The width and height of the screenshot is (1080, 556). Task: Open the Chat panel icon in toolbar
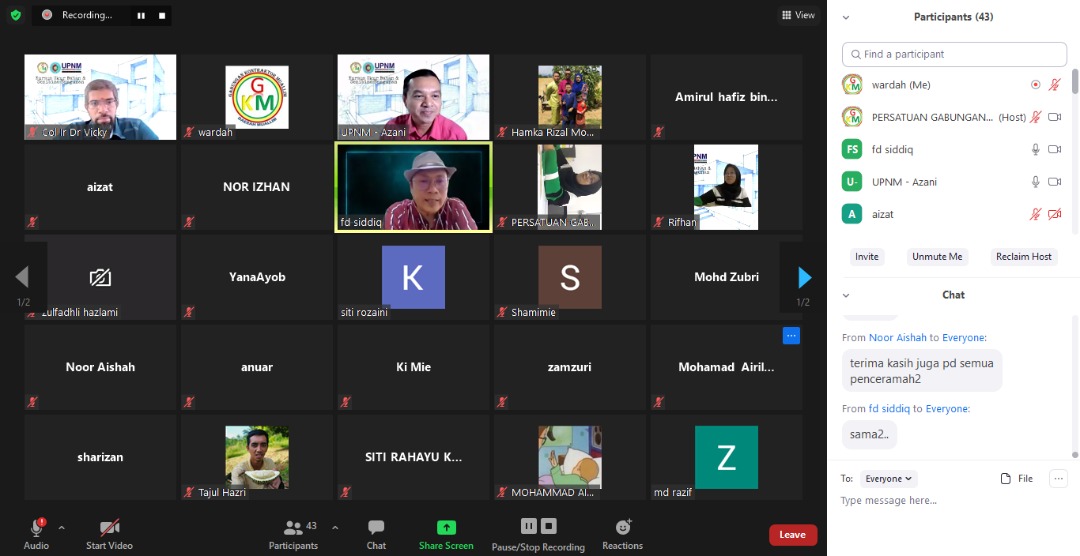[376, 528]
